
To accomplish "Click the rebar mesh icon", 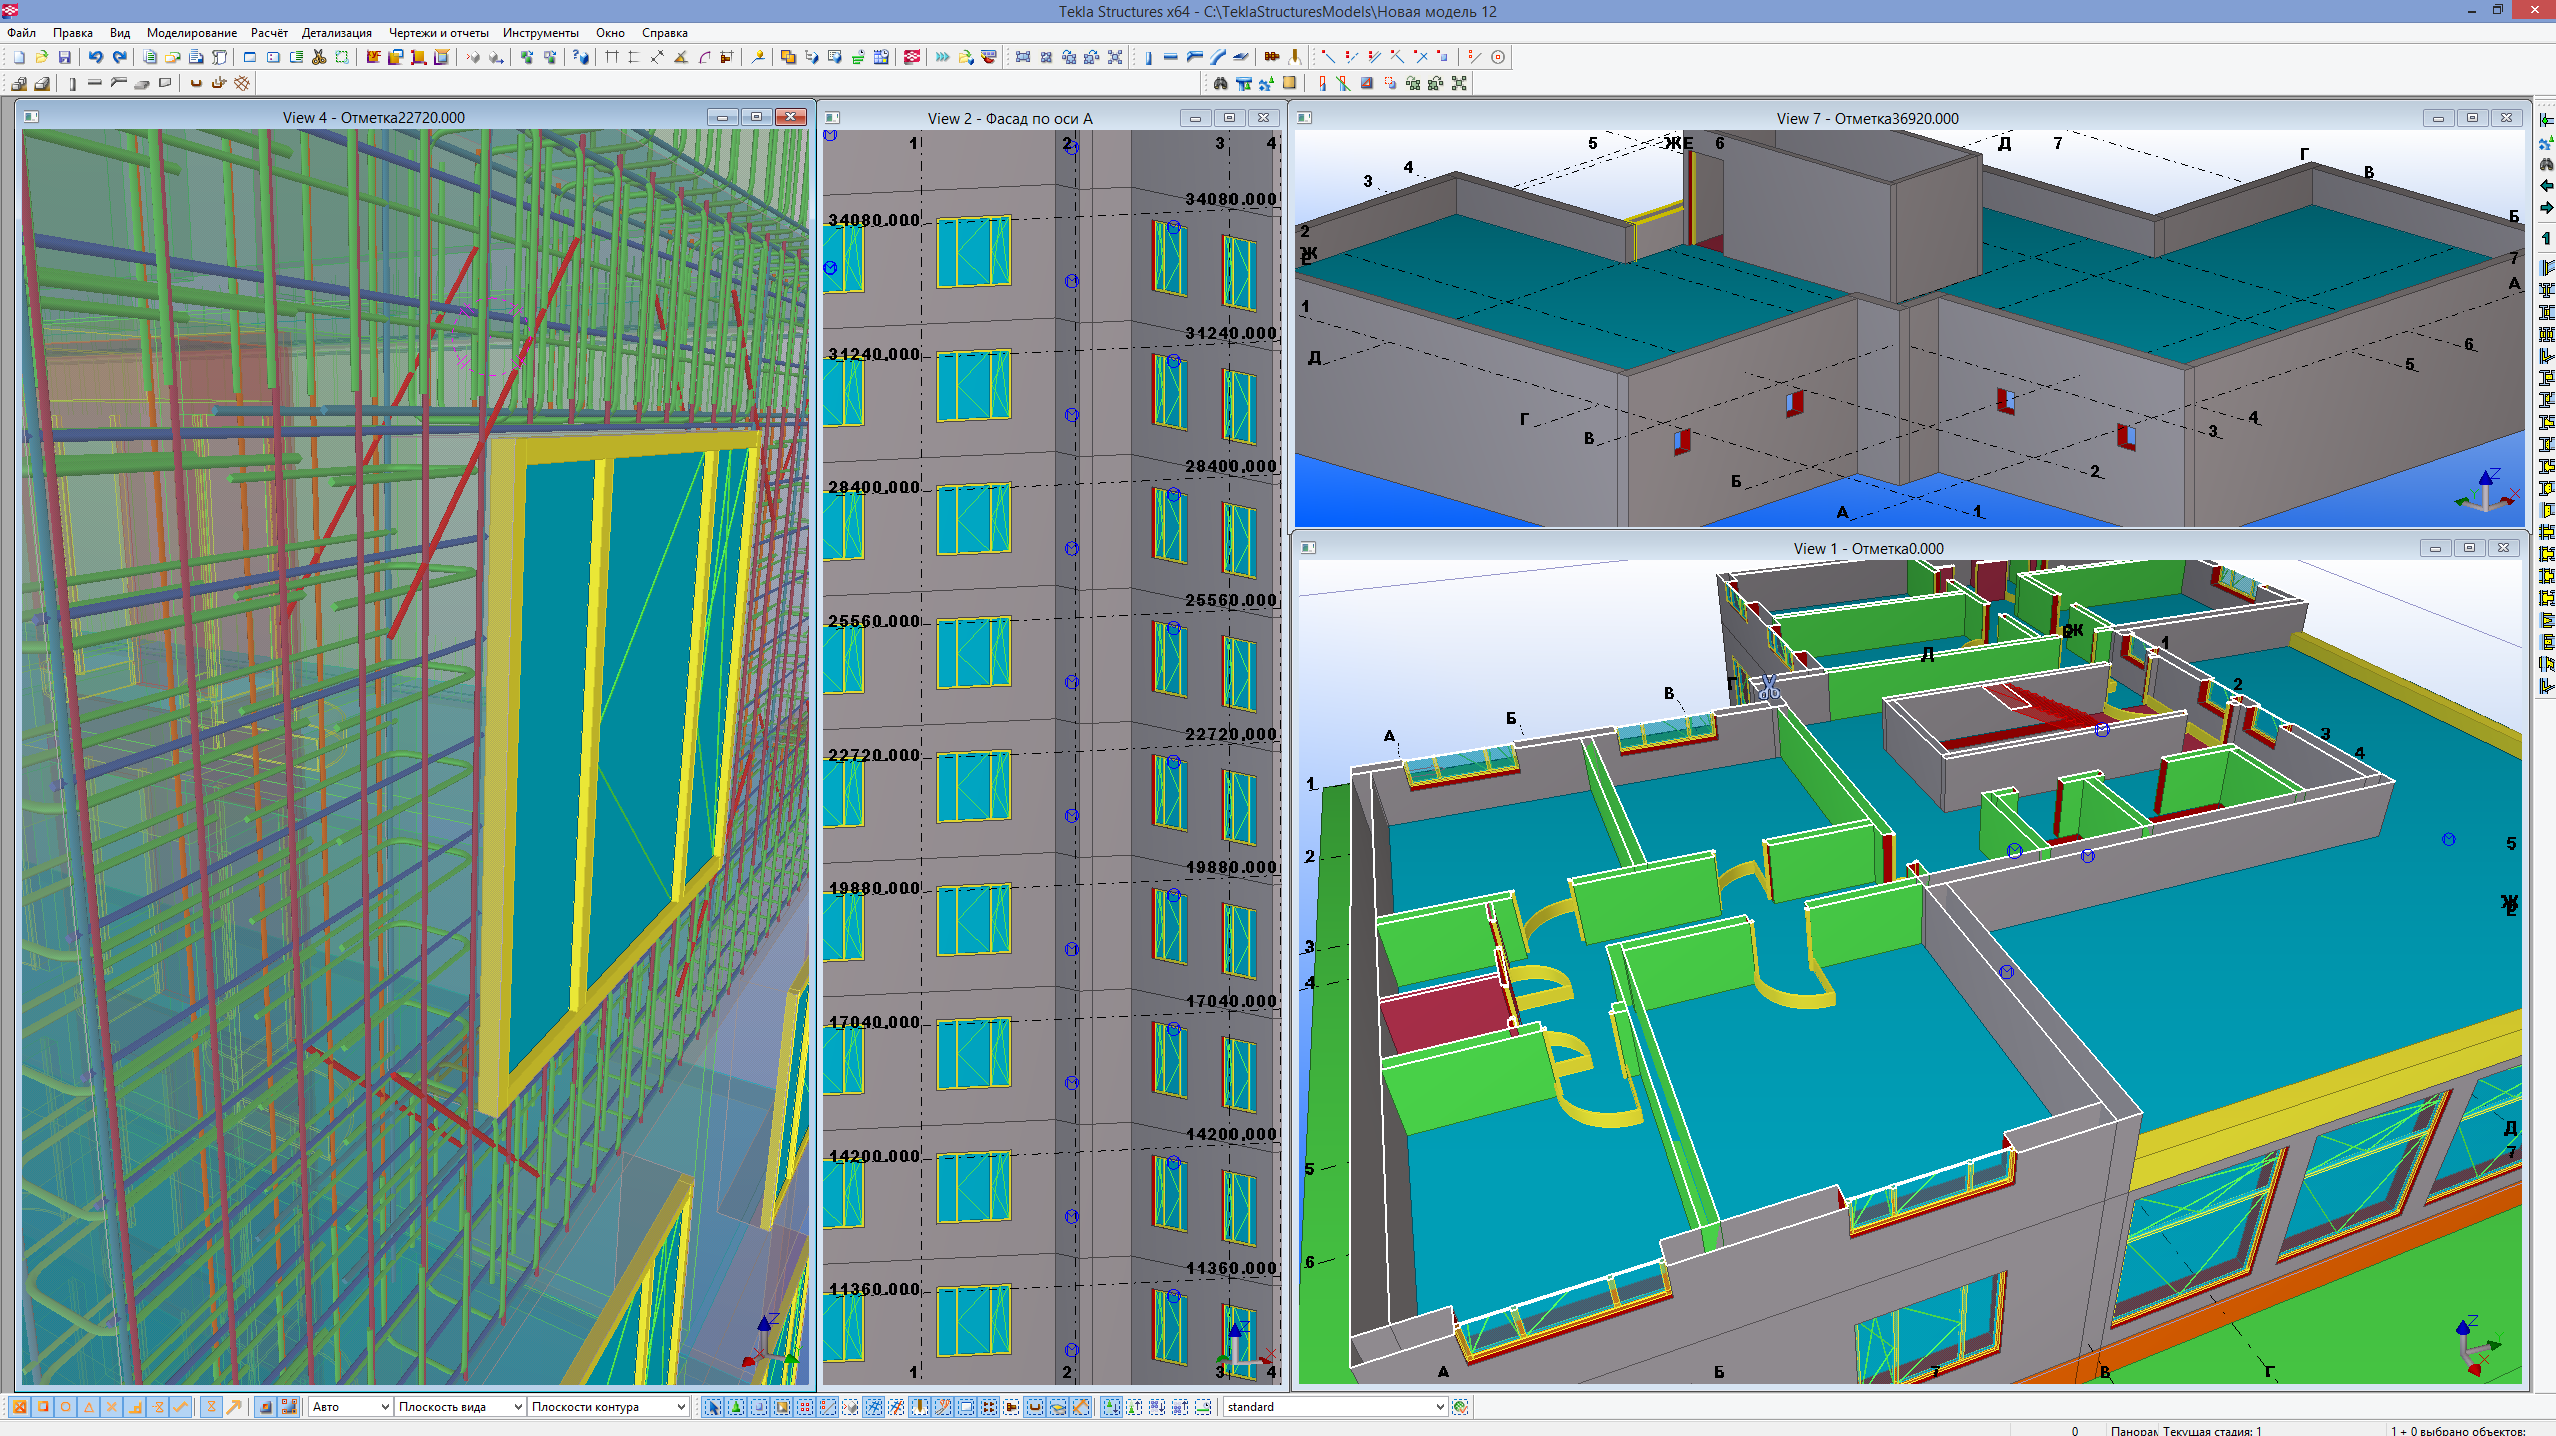I will click(242, 83).
